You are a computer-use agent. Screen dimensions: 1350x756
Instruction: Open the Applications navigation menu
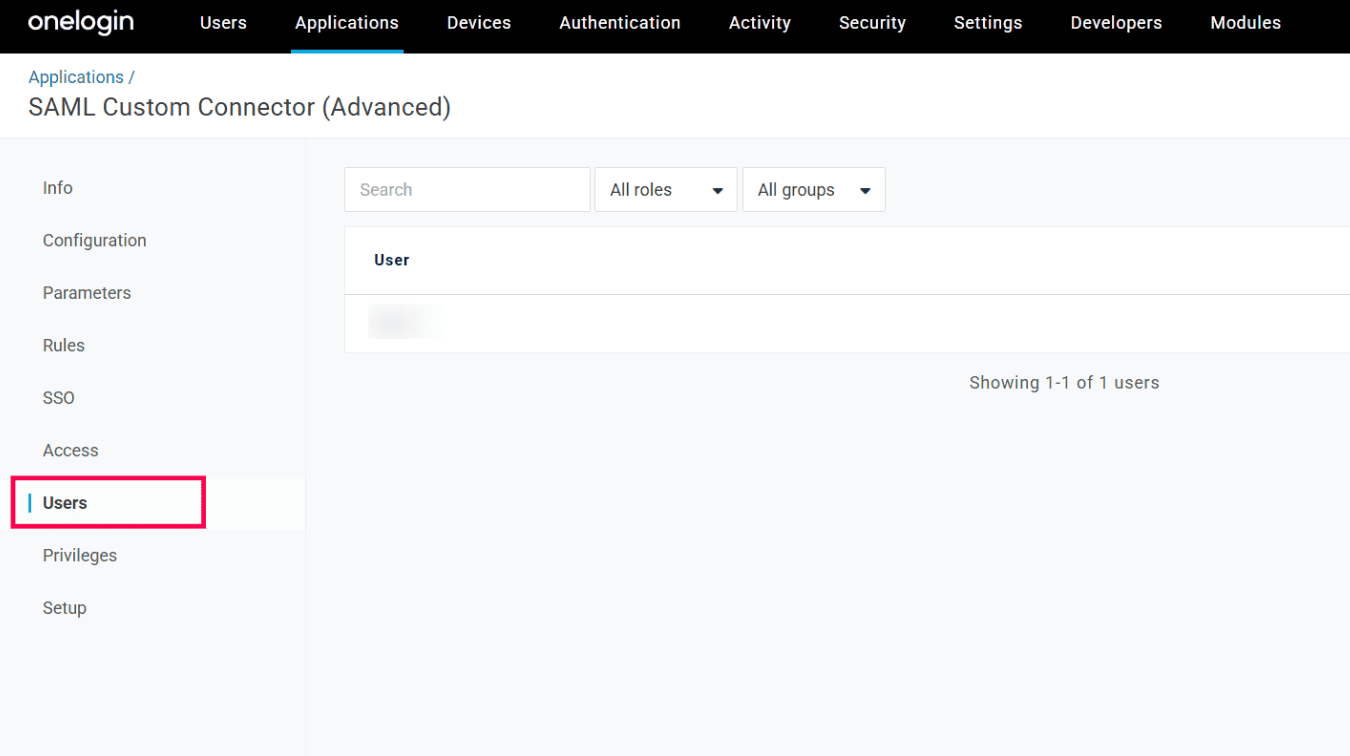347,22
